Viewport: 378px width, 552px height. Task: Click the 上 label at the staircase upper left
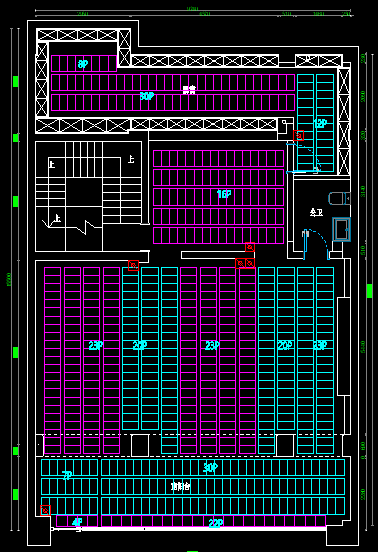(x=52, y=164)
